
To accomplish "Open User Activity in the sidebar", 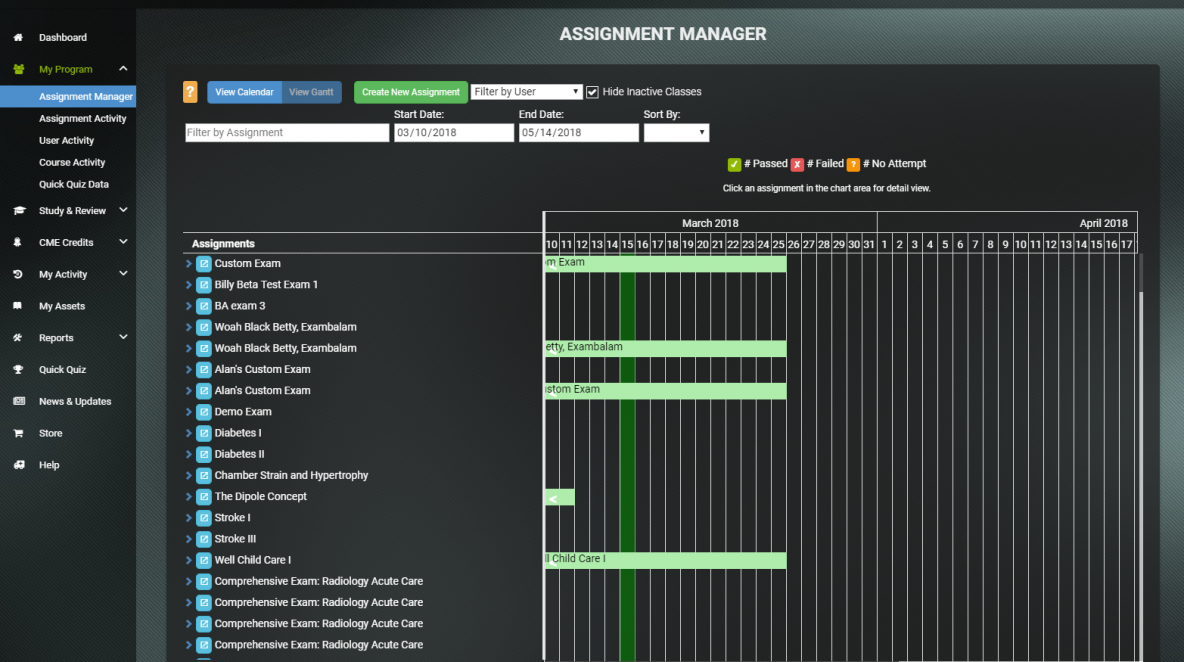I will click(66, 140).
